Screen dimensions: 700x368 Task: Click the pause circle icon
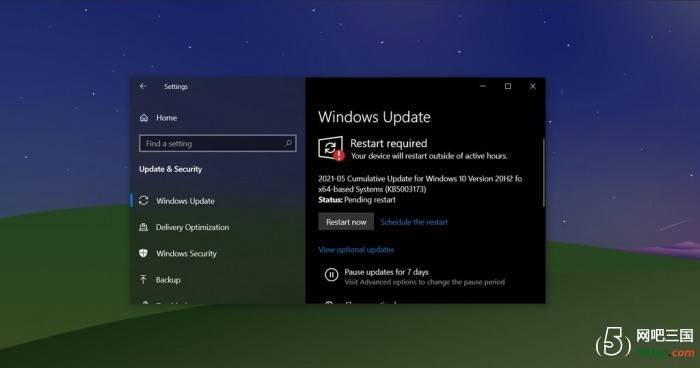coord(331,275)
